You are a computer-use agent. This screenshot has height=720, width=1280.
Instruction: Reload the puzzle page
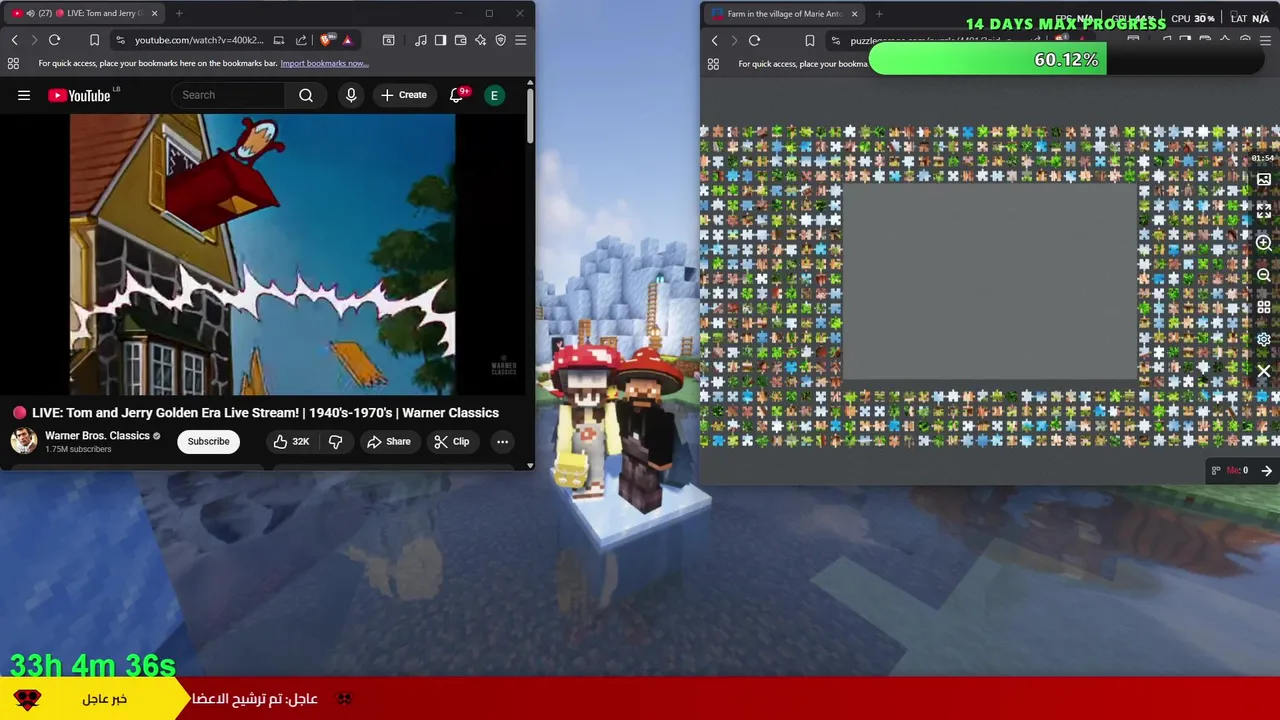[755, 41]
